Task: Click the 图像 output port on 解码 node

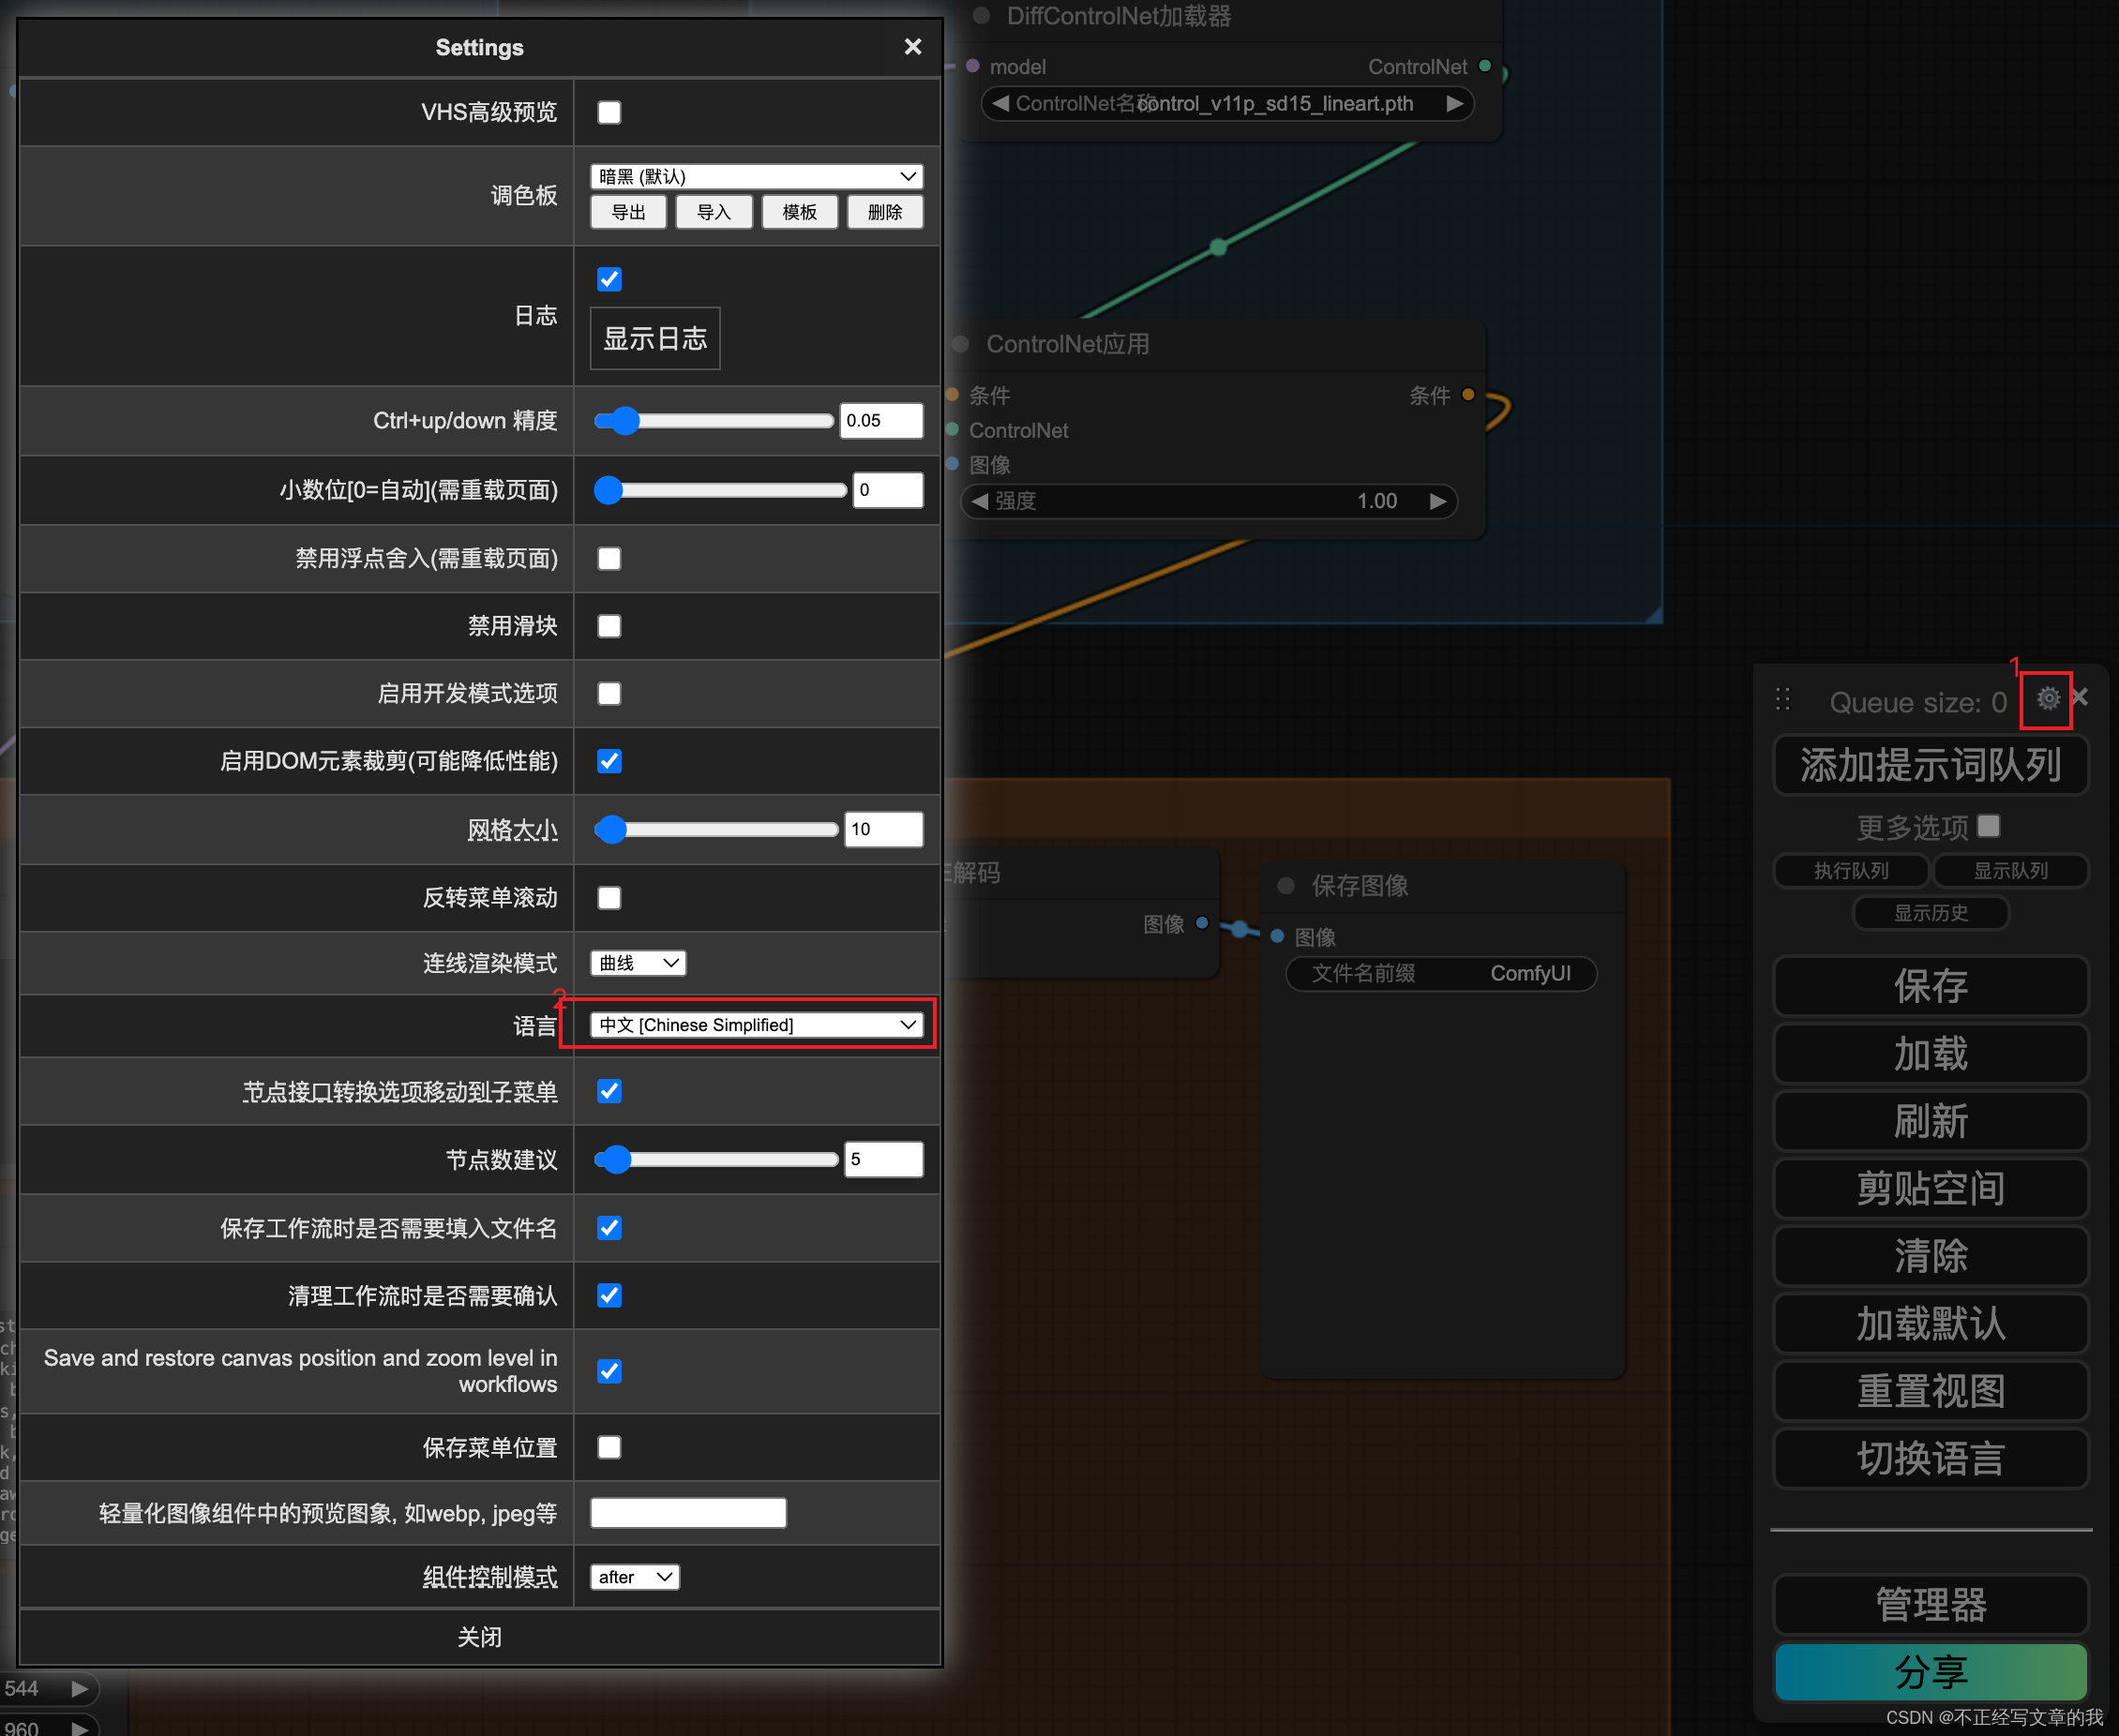Action: tap(1202, 922)
